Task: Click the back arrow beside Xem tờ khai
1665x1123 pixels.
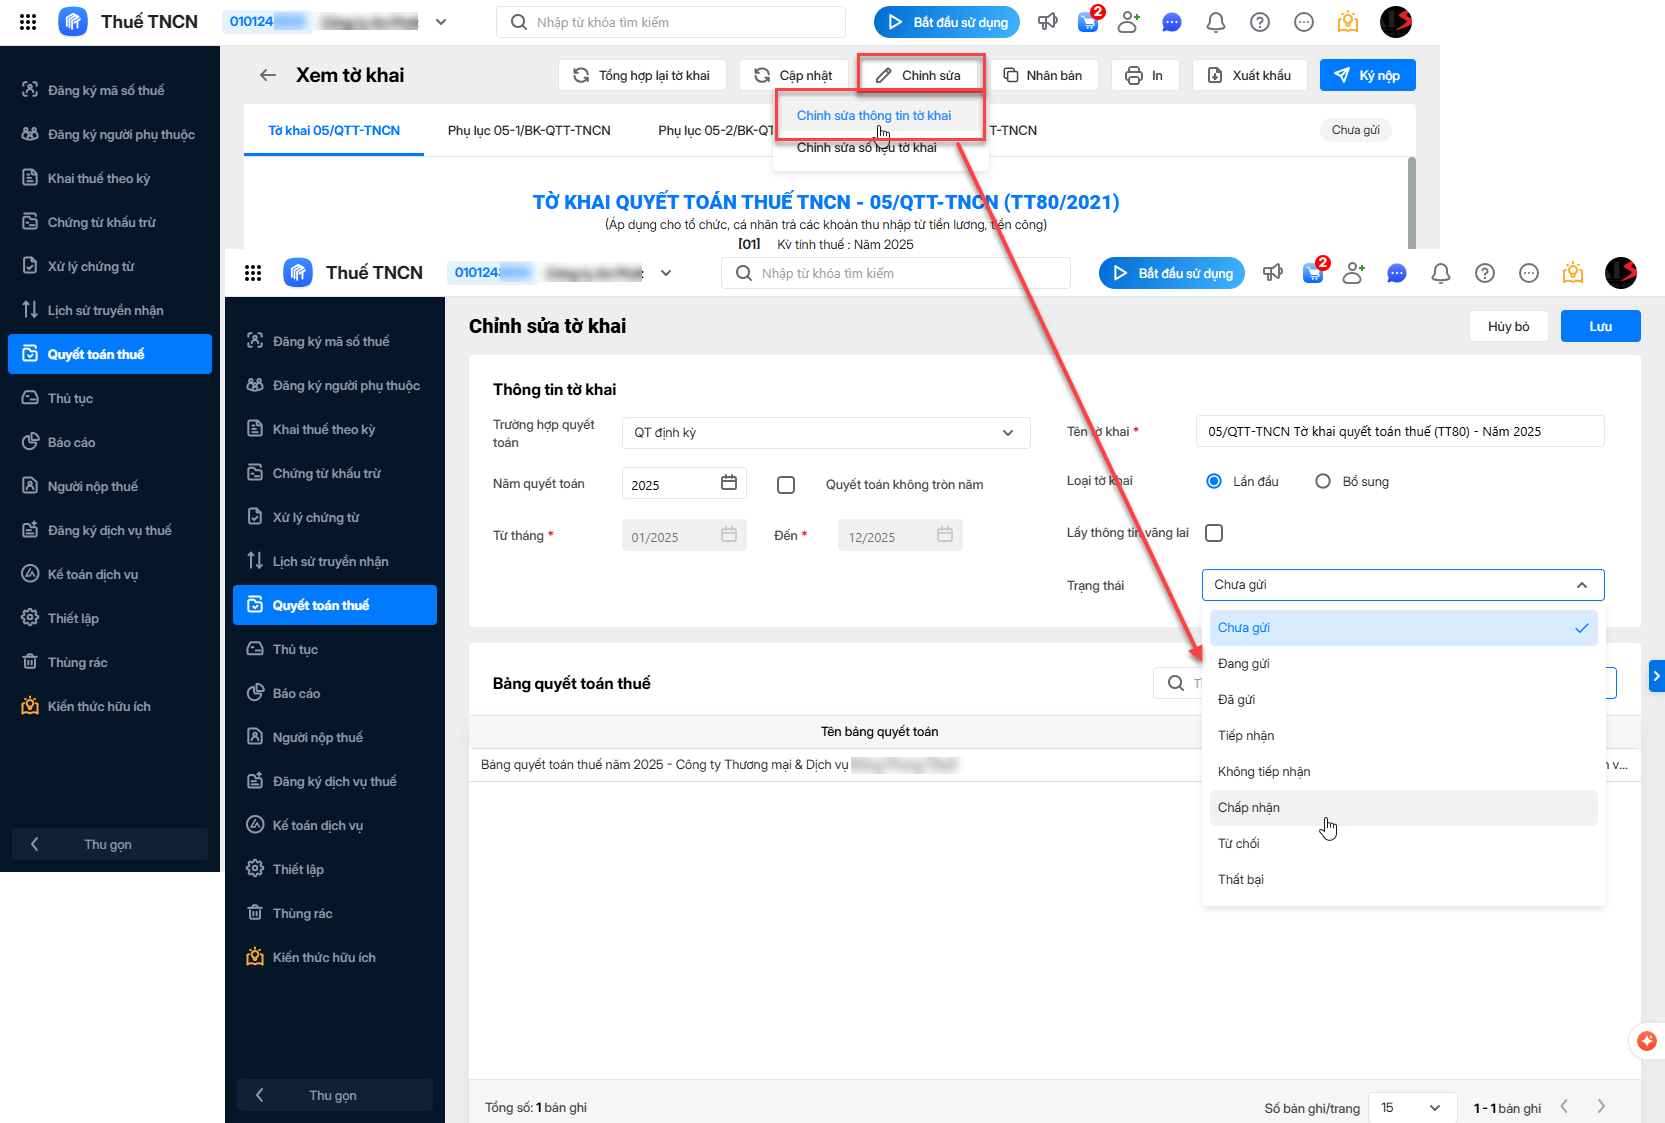Action: [267, 75]
